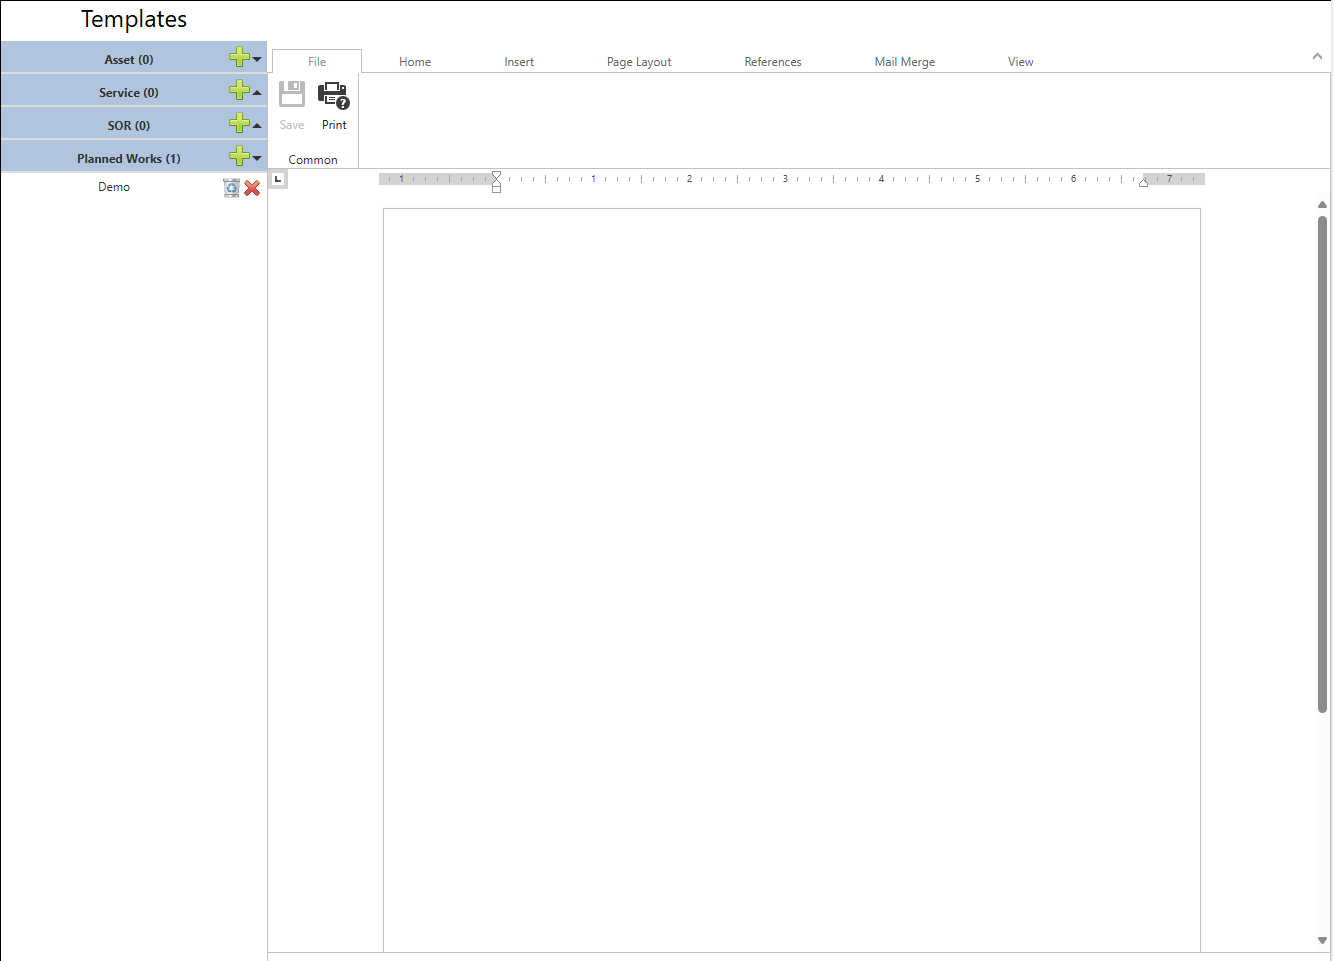Toggle the SOR section arrow
The height and width of the screenshot is (961, 1334).
point(258,126)
